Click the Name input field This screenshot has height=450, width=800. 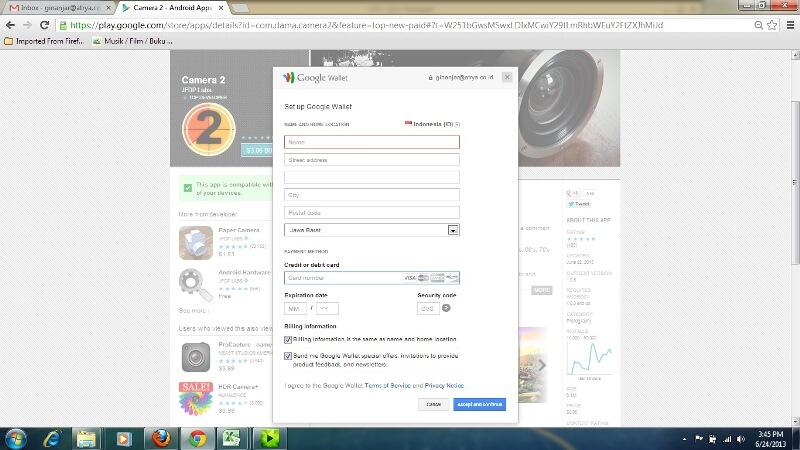[372, 142]
